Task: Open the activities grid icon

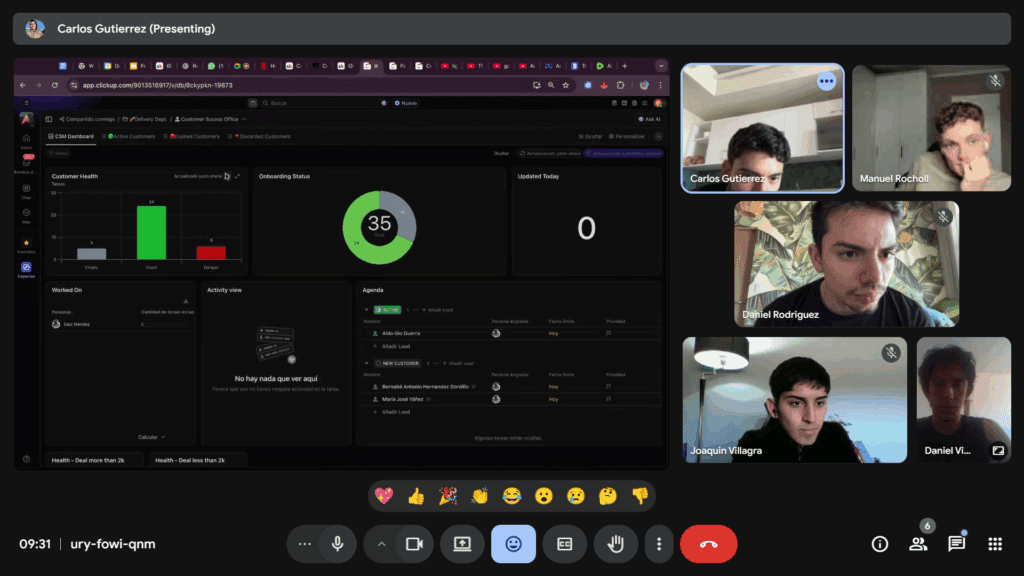Action: coord(994,544)
